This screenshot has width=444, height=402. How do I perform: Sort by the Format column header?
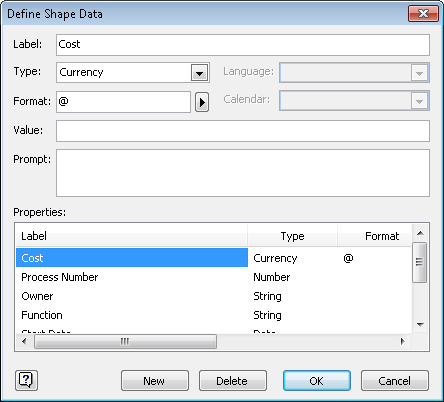pos(375,236)
